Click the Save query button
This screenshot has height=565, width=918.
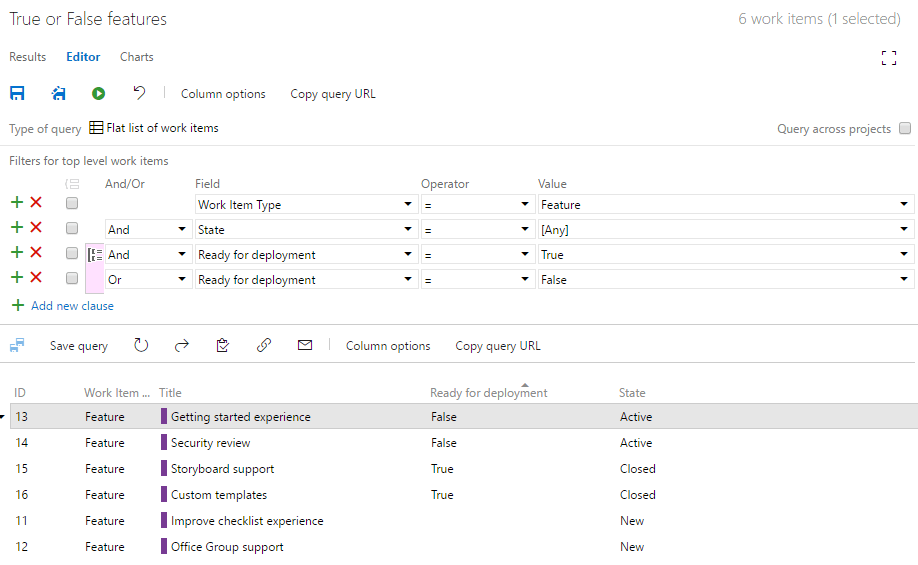[79, 346]
